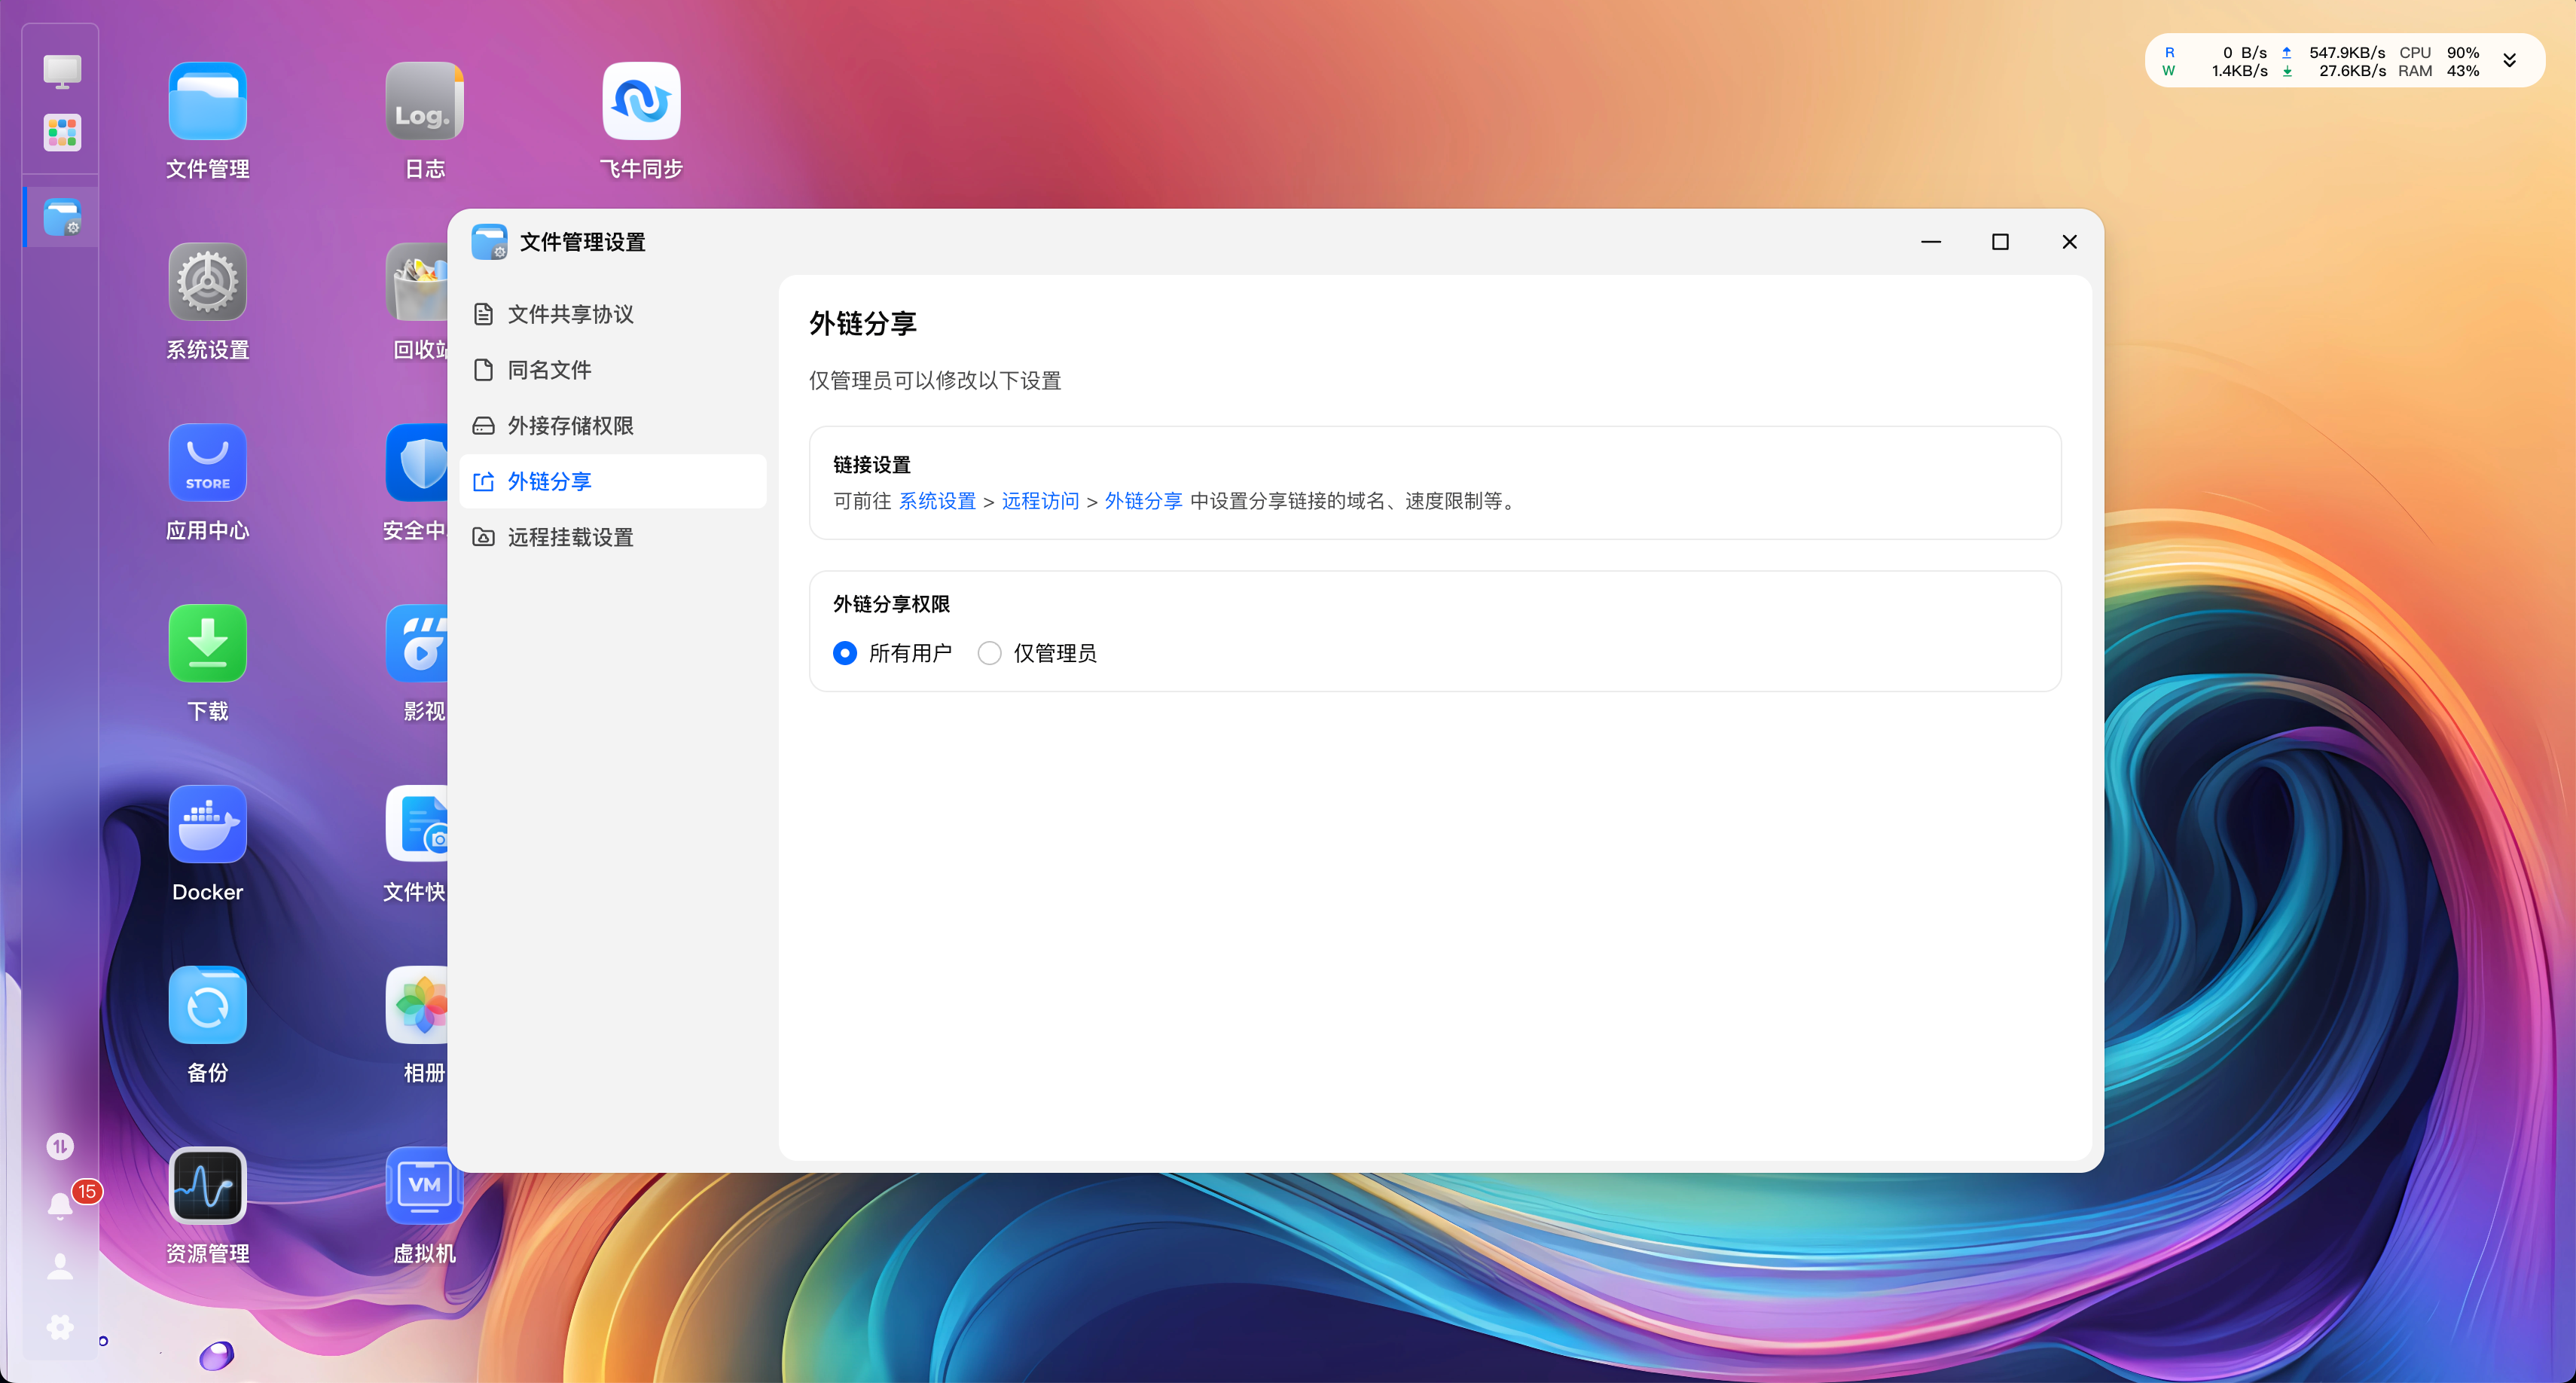Screen dimensions: 2576x1383
Task: Open the 应用中心 store icon
Action: pyautogui.click(x=207, y=463)
